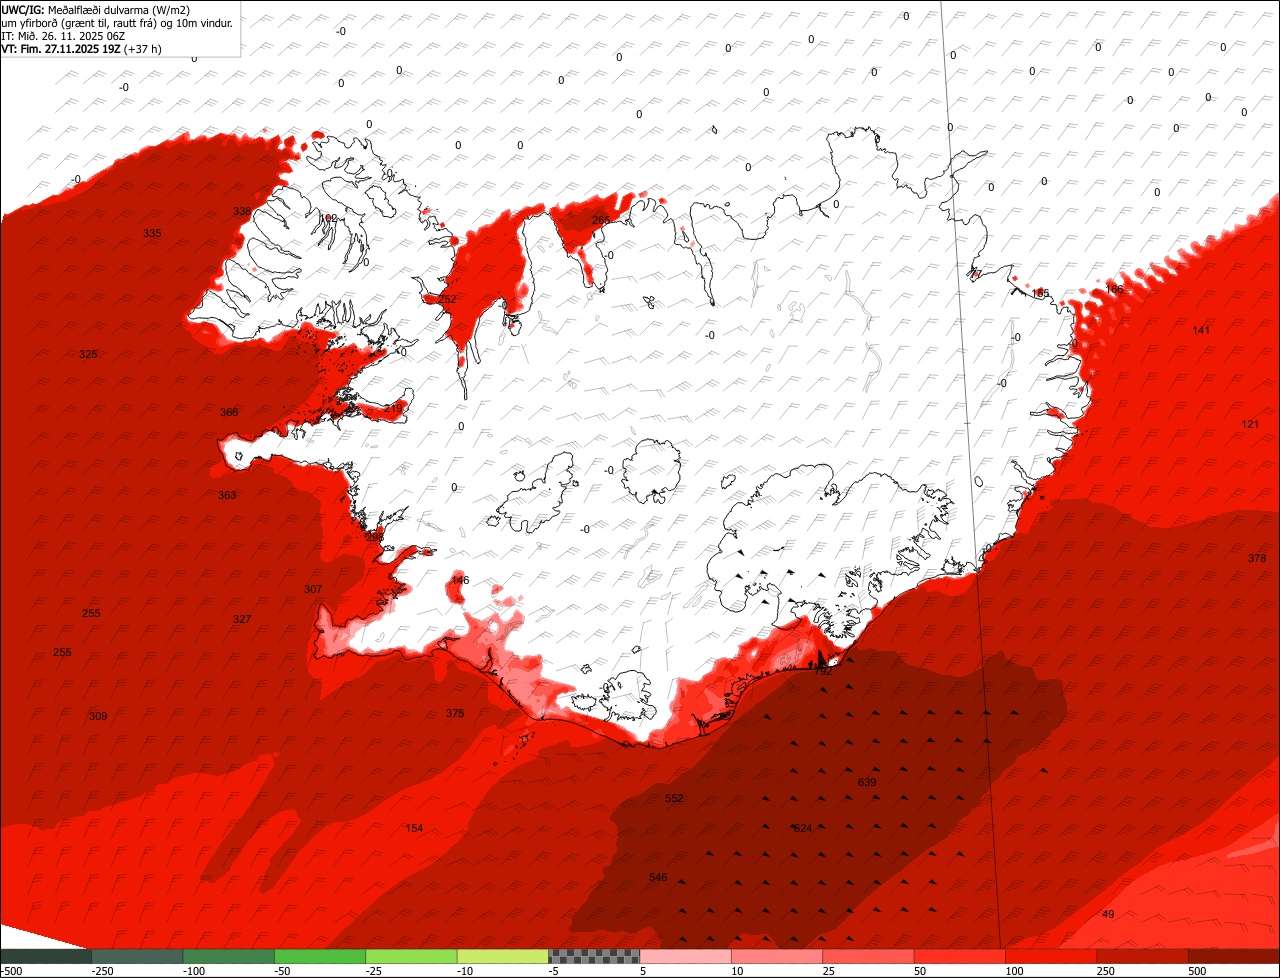
Task: Click the pale pink 5 to 10 legend swatch
Action: pyautogui.click(x=685, y=956)
